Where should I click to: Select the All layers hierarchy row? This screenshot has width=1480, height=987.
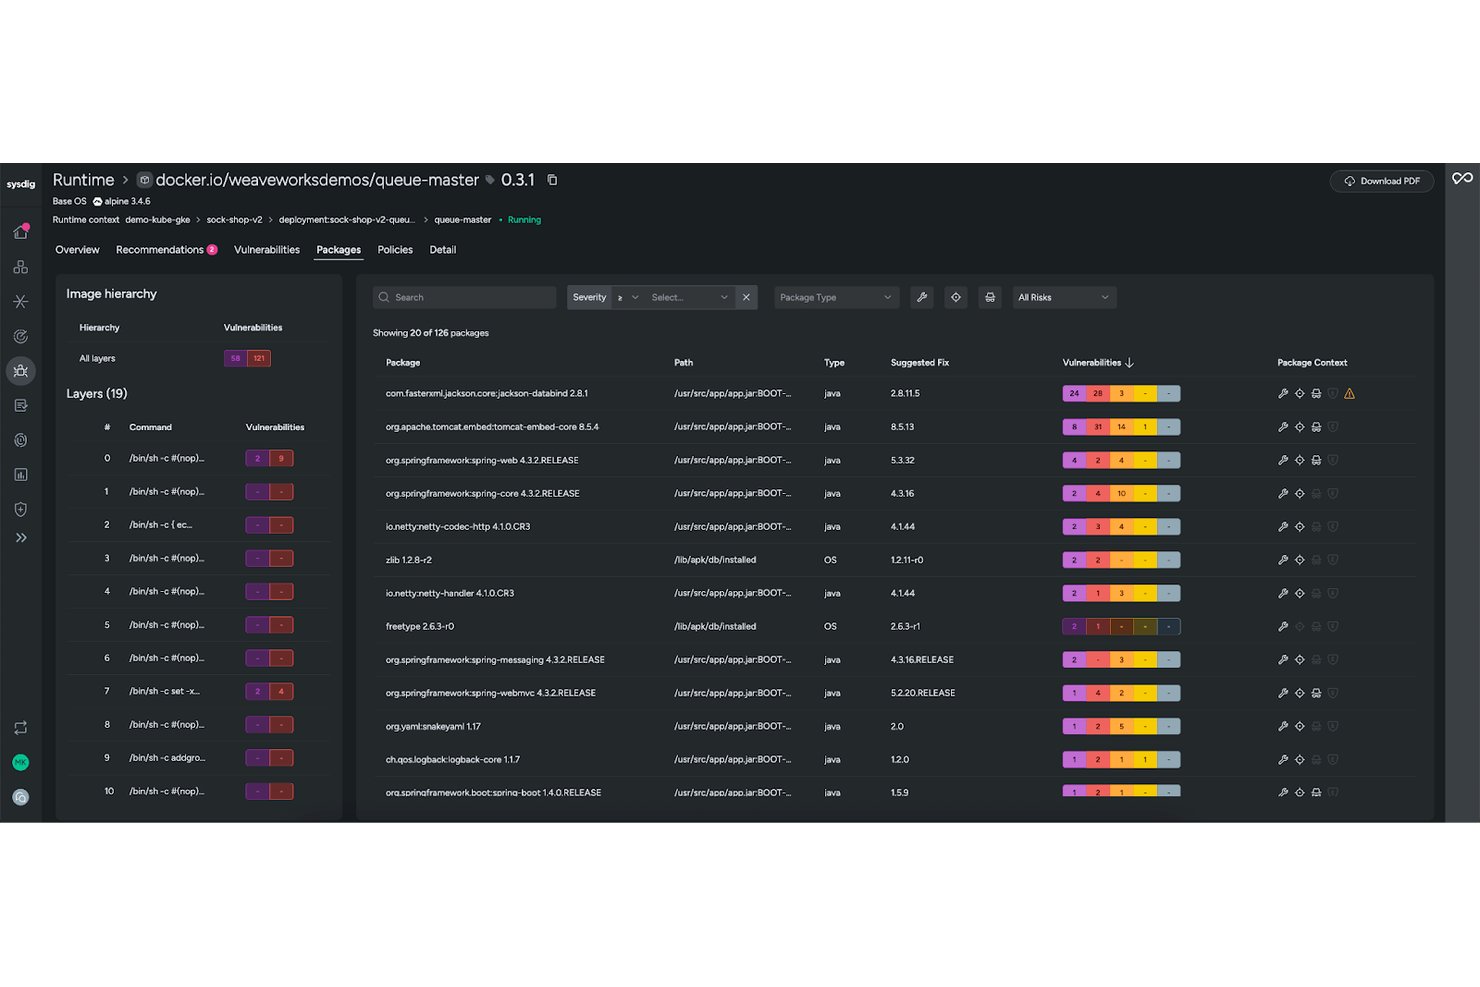[197, 358]
